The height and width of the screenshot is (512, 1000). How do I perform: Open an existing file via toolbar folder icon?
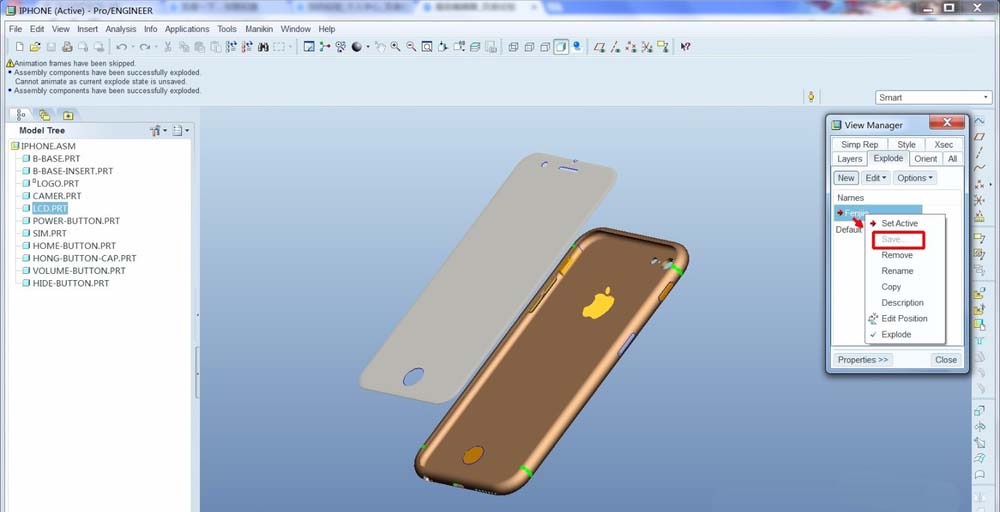click(35, 47)
